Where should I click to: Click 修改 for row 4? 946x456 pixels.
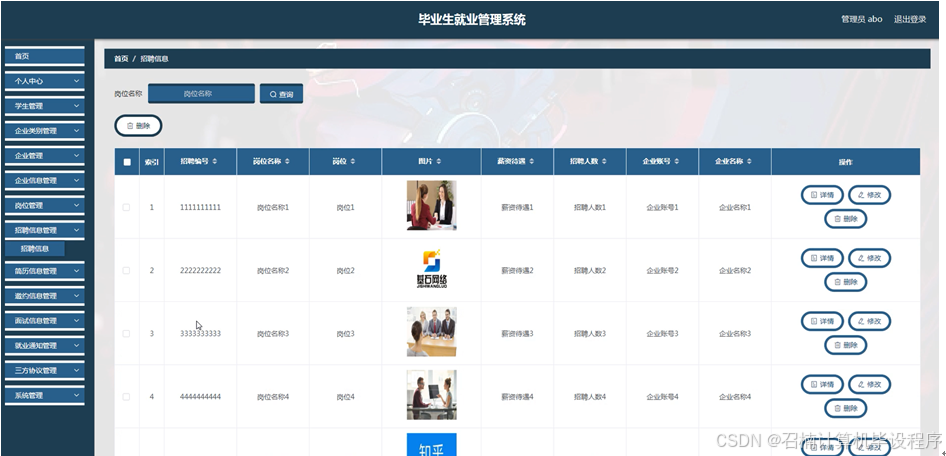(869, 384)
